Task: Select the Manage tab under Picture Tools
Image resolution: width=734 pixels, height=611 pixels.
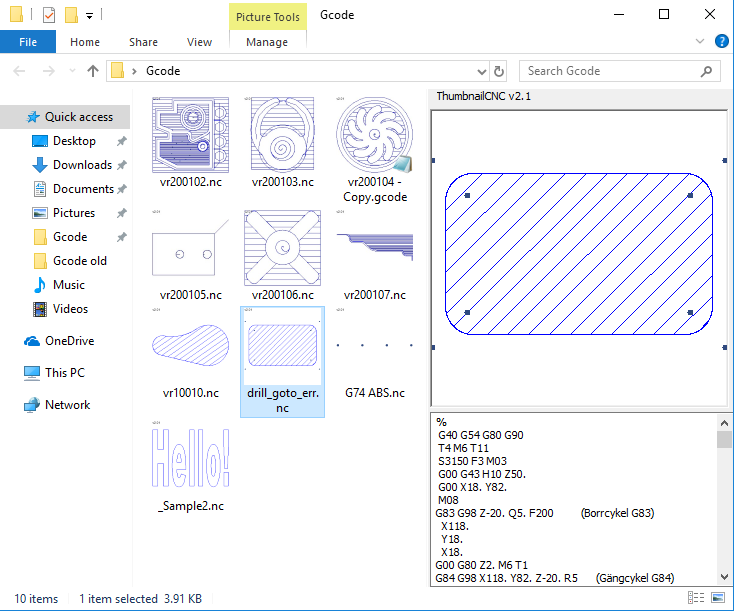Action: (x=267, y=42)
